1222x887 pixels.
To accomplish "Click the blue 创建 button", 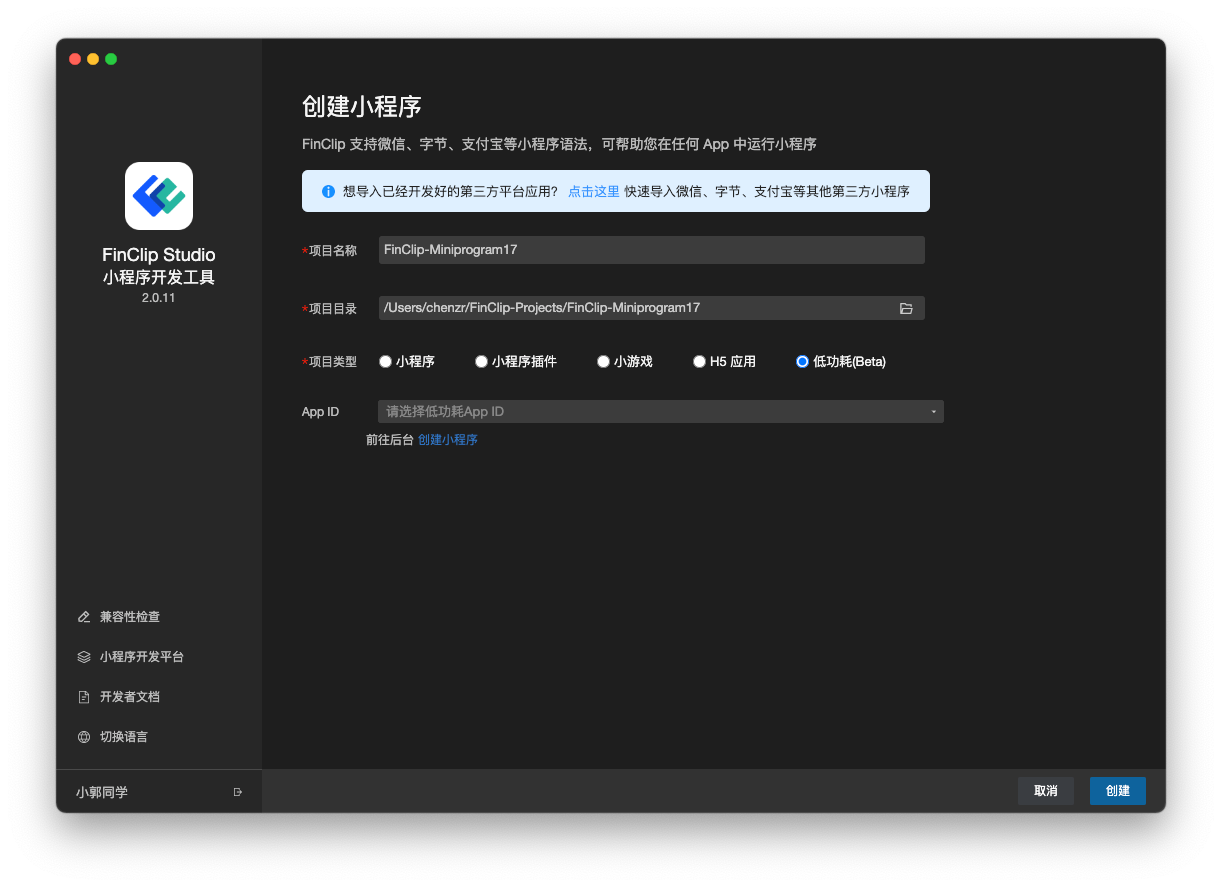I will 1117,791.
